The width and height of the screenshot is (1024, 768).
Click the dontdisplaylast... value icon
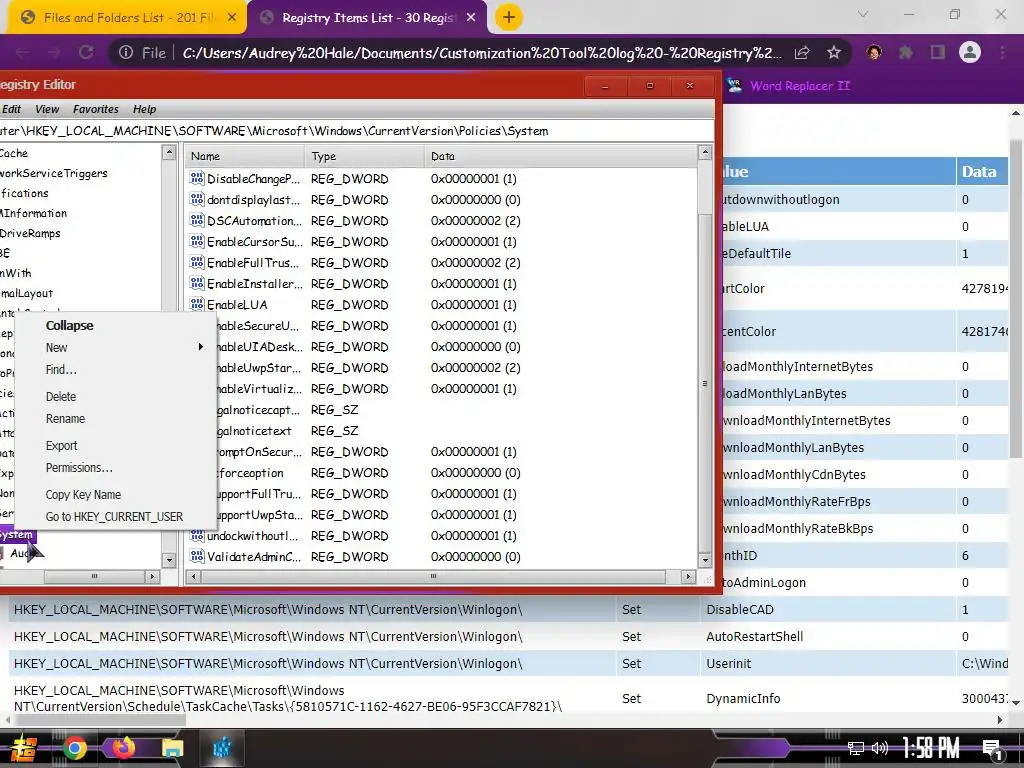click(197, 199)
